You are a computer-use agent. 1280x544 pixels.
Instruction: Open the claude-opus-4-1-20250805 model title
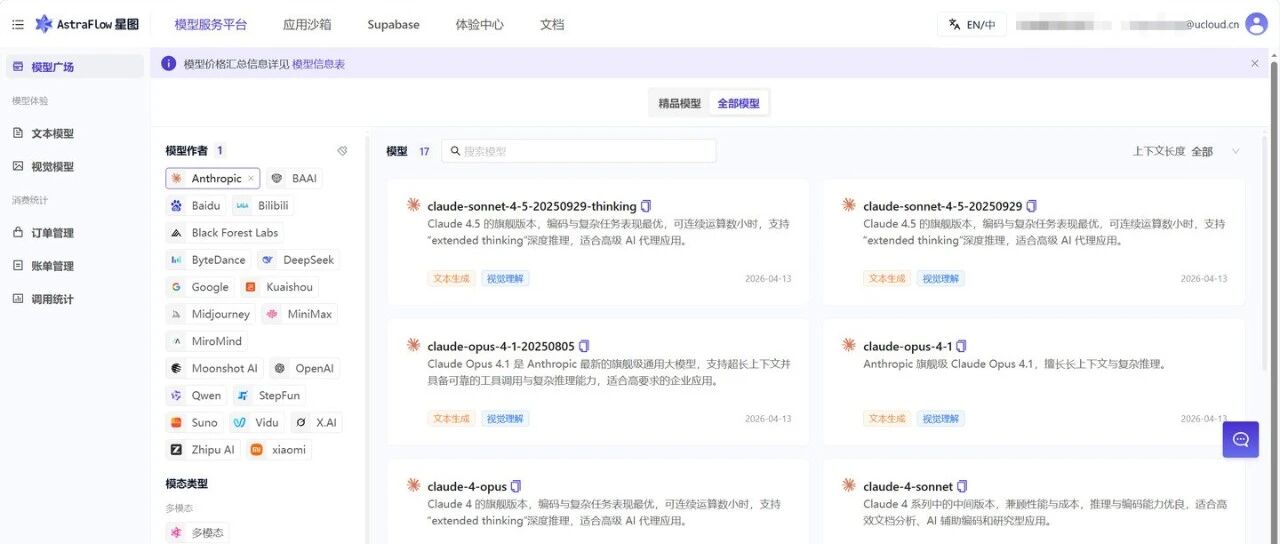[501, 346]
